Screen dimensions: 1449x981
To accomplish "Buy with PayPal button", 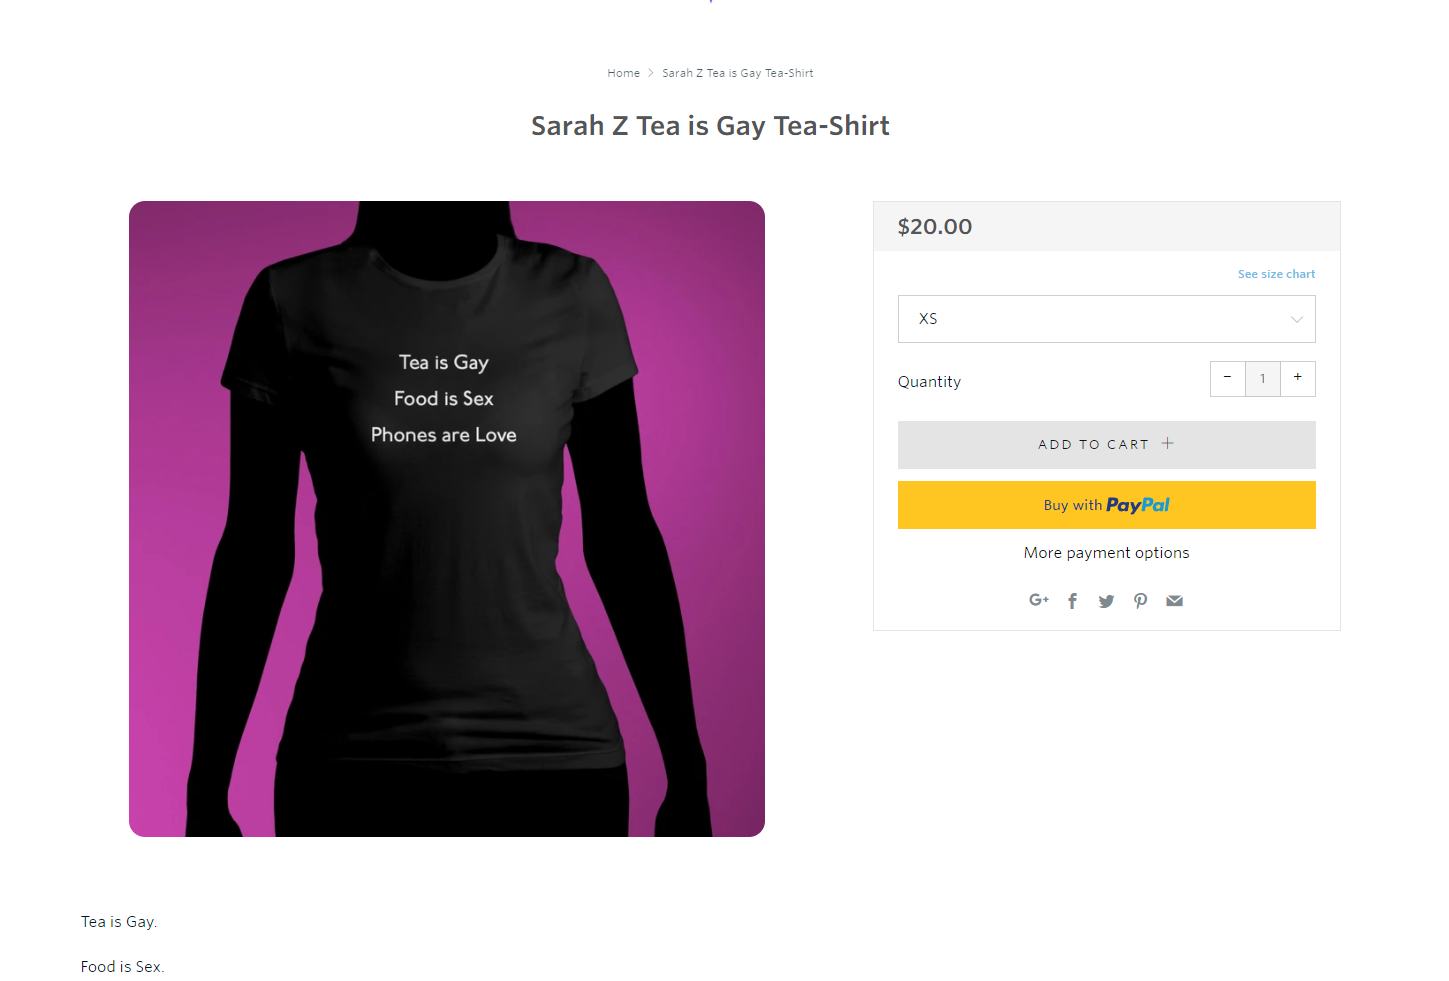I will tap(1106, 505).
